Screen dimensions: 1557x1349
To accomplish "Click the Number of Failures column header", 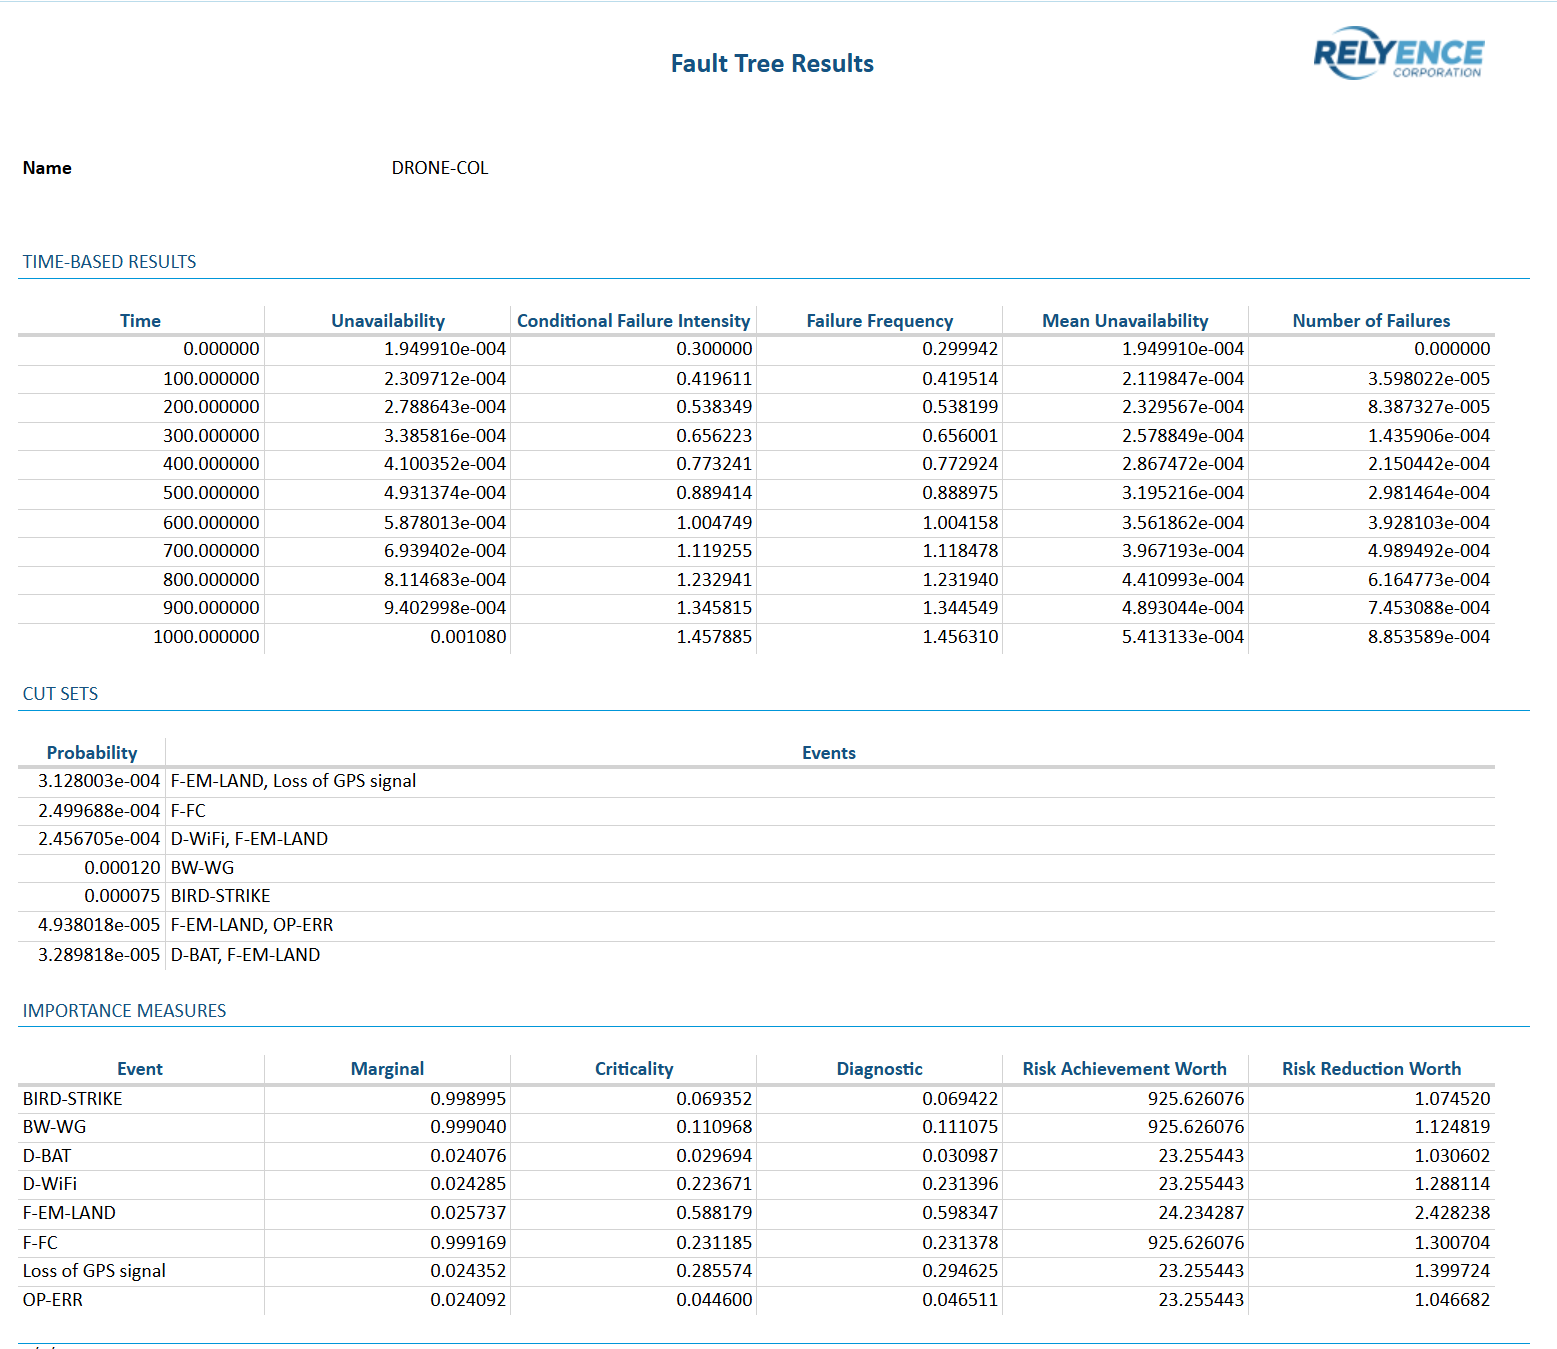I will pyautogui.click(x=1371, y=320).
